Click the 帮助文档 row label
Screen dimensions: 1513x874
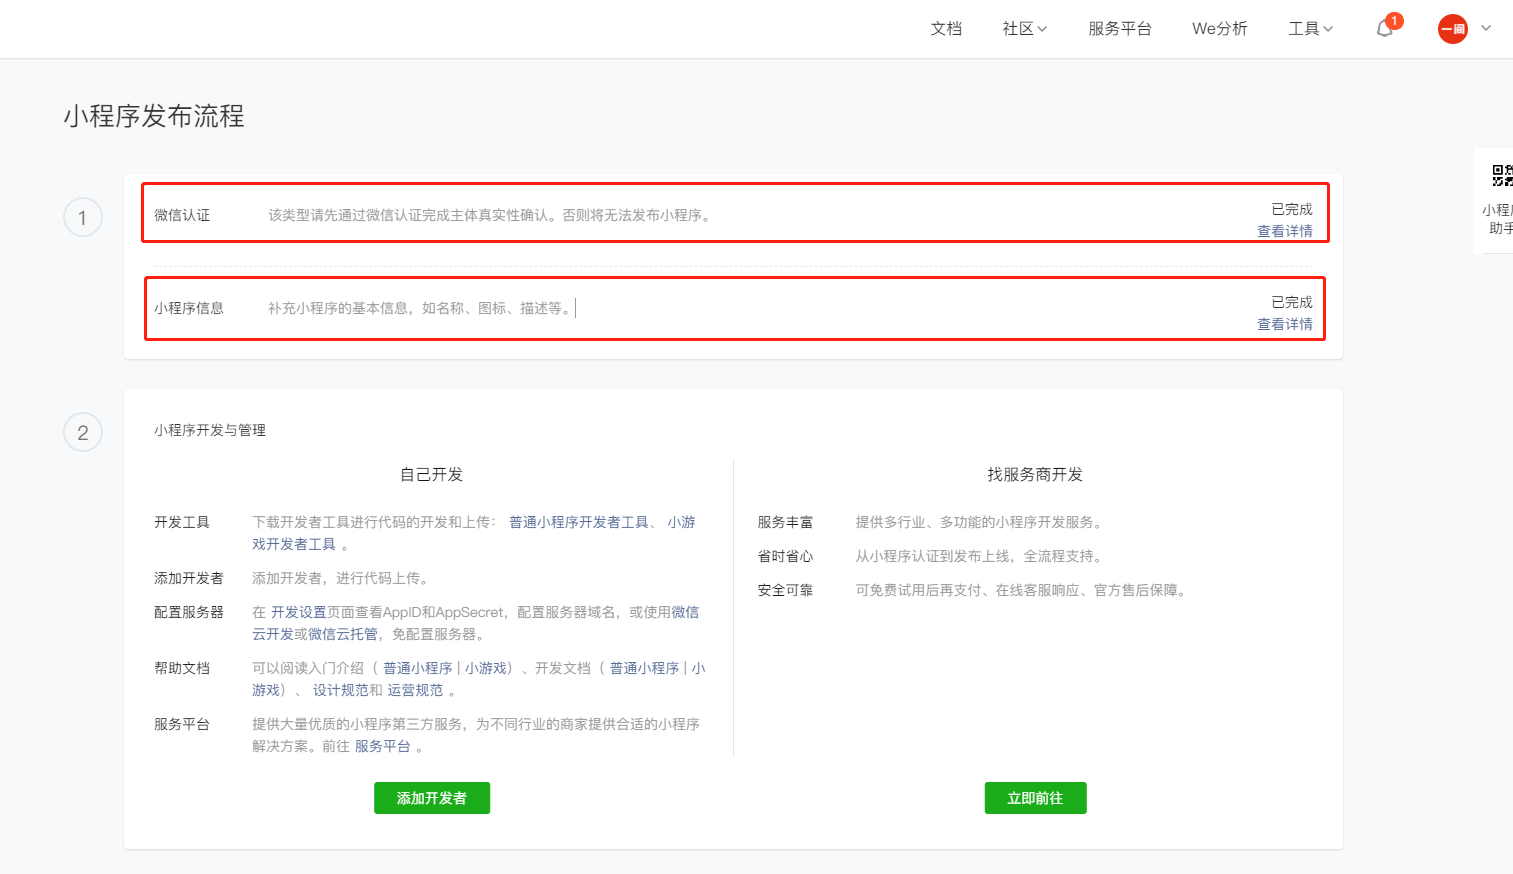click(x=182, y=668)
